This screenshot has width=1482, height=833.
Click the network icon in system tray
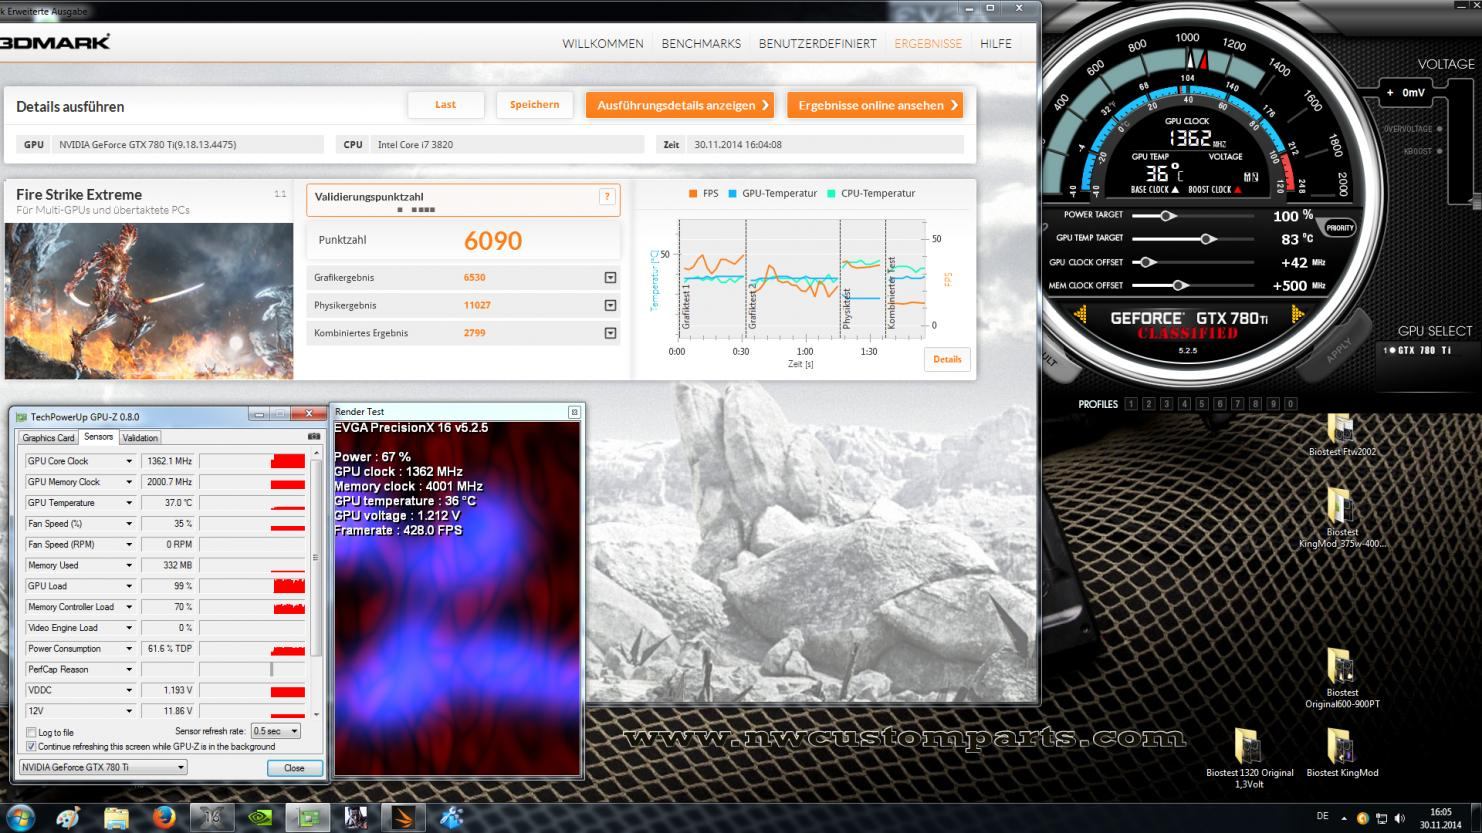[1381, 818]
